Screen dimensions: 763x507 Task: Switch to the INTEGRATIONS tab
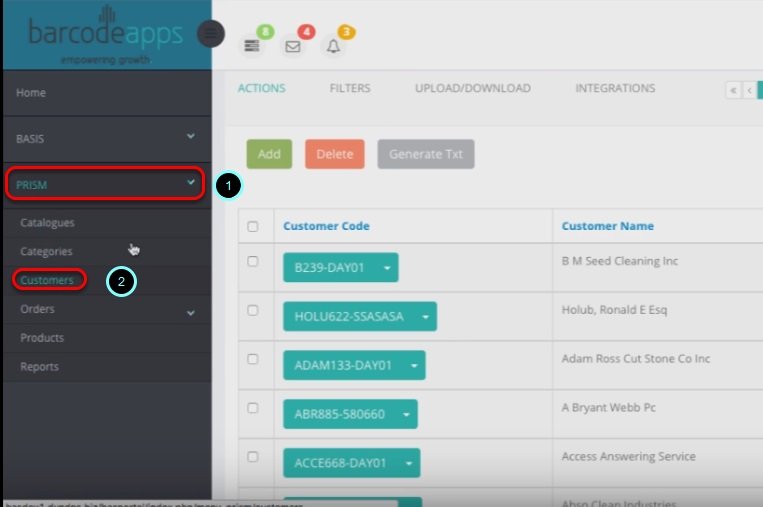click(x=615, y=88)
